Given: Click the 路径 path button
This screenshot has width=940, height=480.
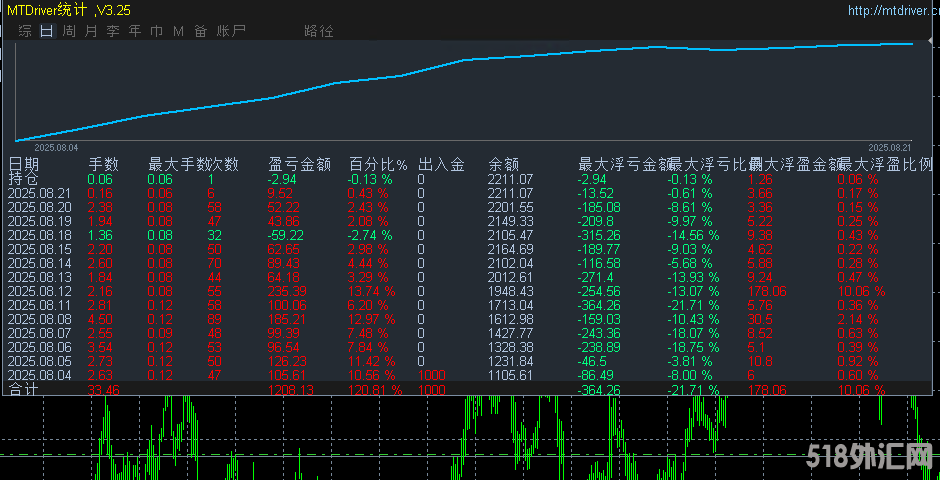Looking at the screenshot, I should pos(319,31).
